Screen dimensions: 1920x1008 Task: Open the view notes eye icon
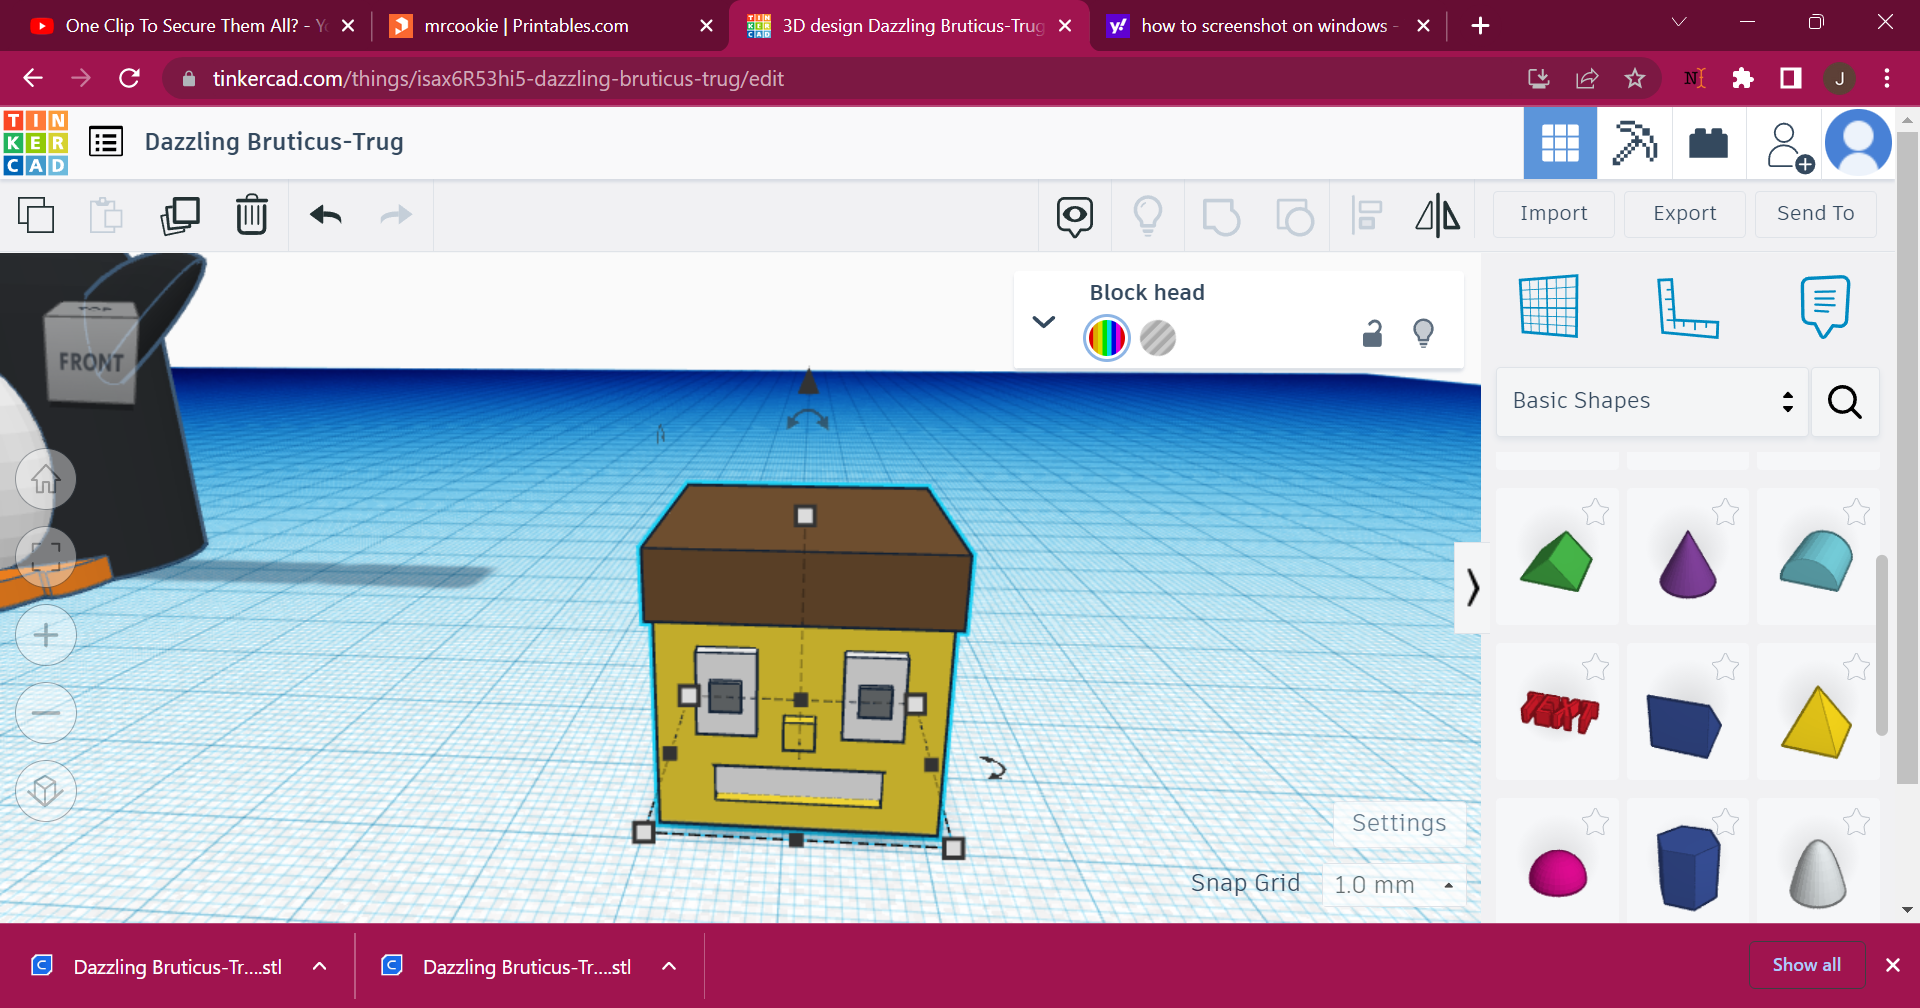(x=1075, y=216)
